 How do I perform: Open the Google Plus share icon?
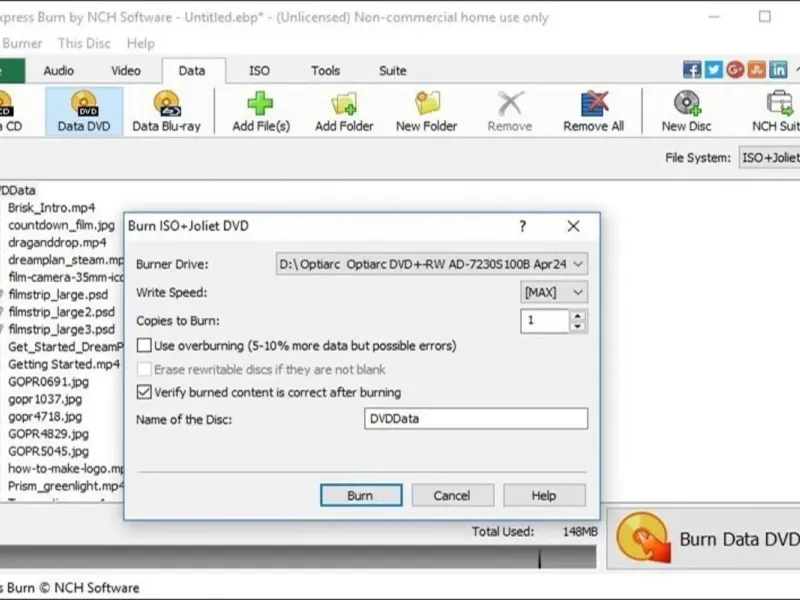735,70
